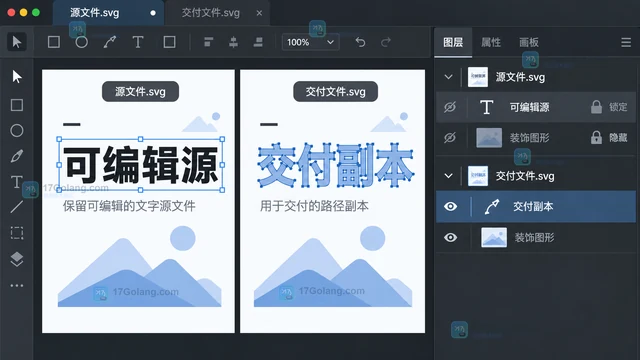The image size is (640, 360).
Task: Click the macOS yellow minimize button
Action: [x=24, y=13]
